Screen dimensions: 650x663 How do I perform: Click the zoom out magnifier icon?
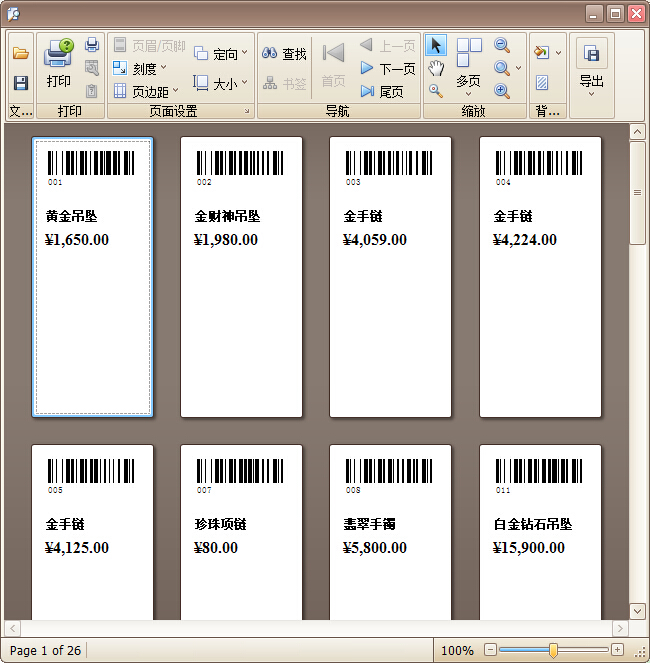point(502,45)
